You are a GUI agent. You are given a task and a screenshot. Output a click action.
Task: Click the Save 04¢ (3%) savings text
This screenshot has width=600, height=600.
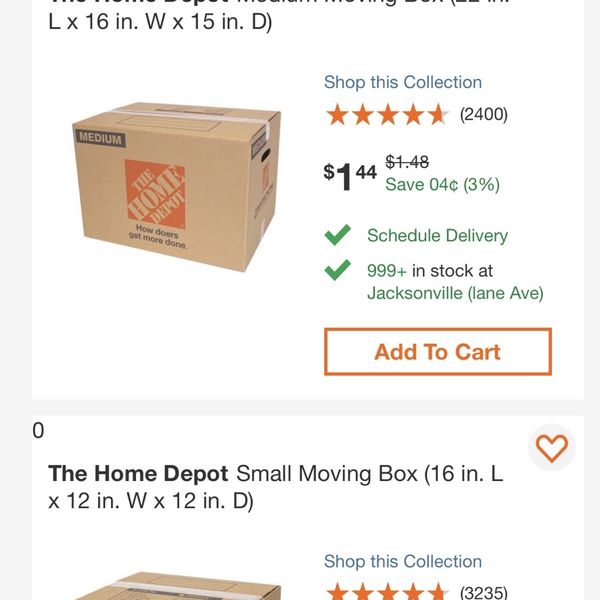[x=442, y=184]
